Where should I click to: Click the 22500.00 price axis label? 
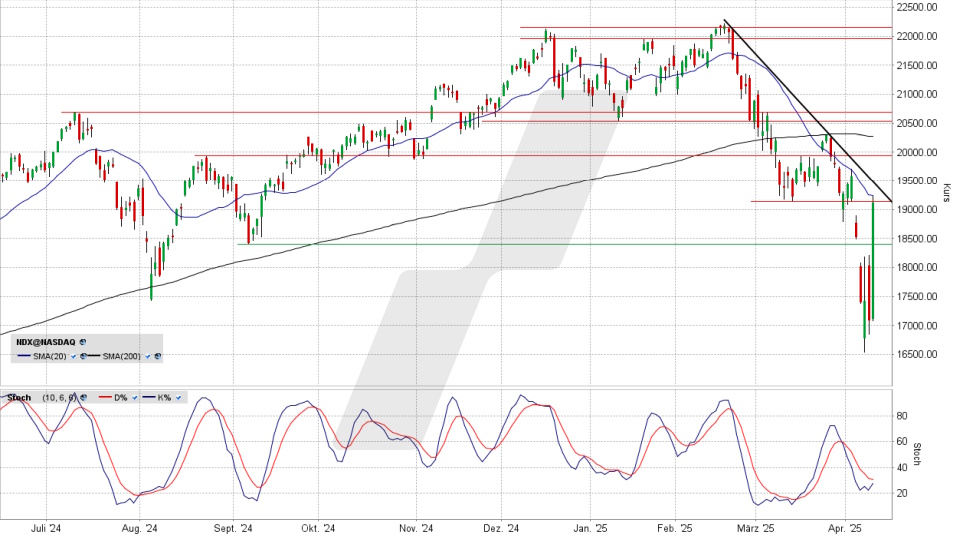coord(917,7)
